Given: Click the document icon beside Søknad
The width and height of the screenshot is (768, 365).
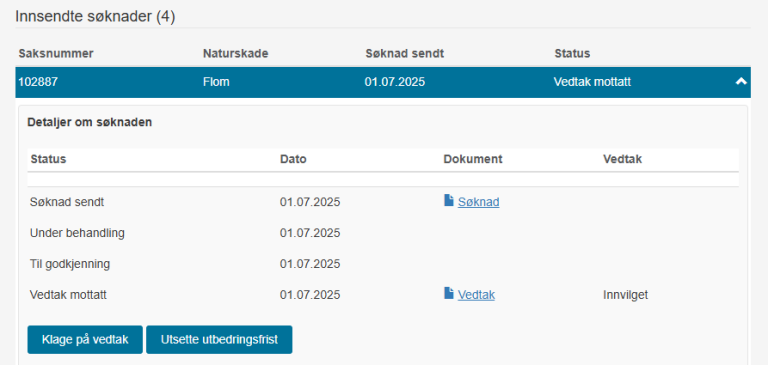Looking at the screenshot, I should [x=449, y=200].
